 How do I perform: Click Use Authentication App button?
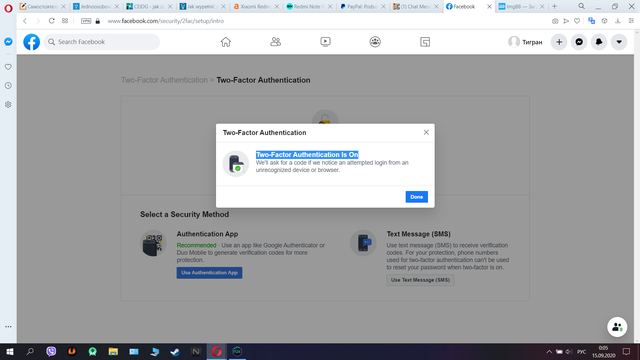(209, 273)
